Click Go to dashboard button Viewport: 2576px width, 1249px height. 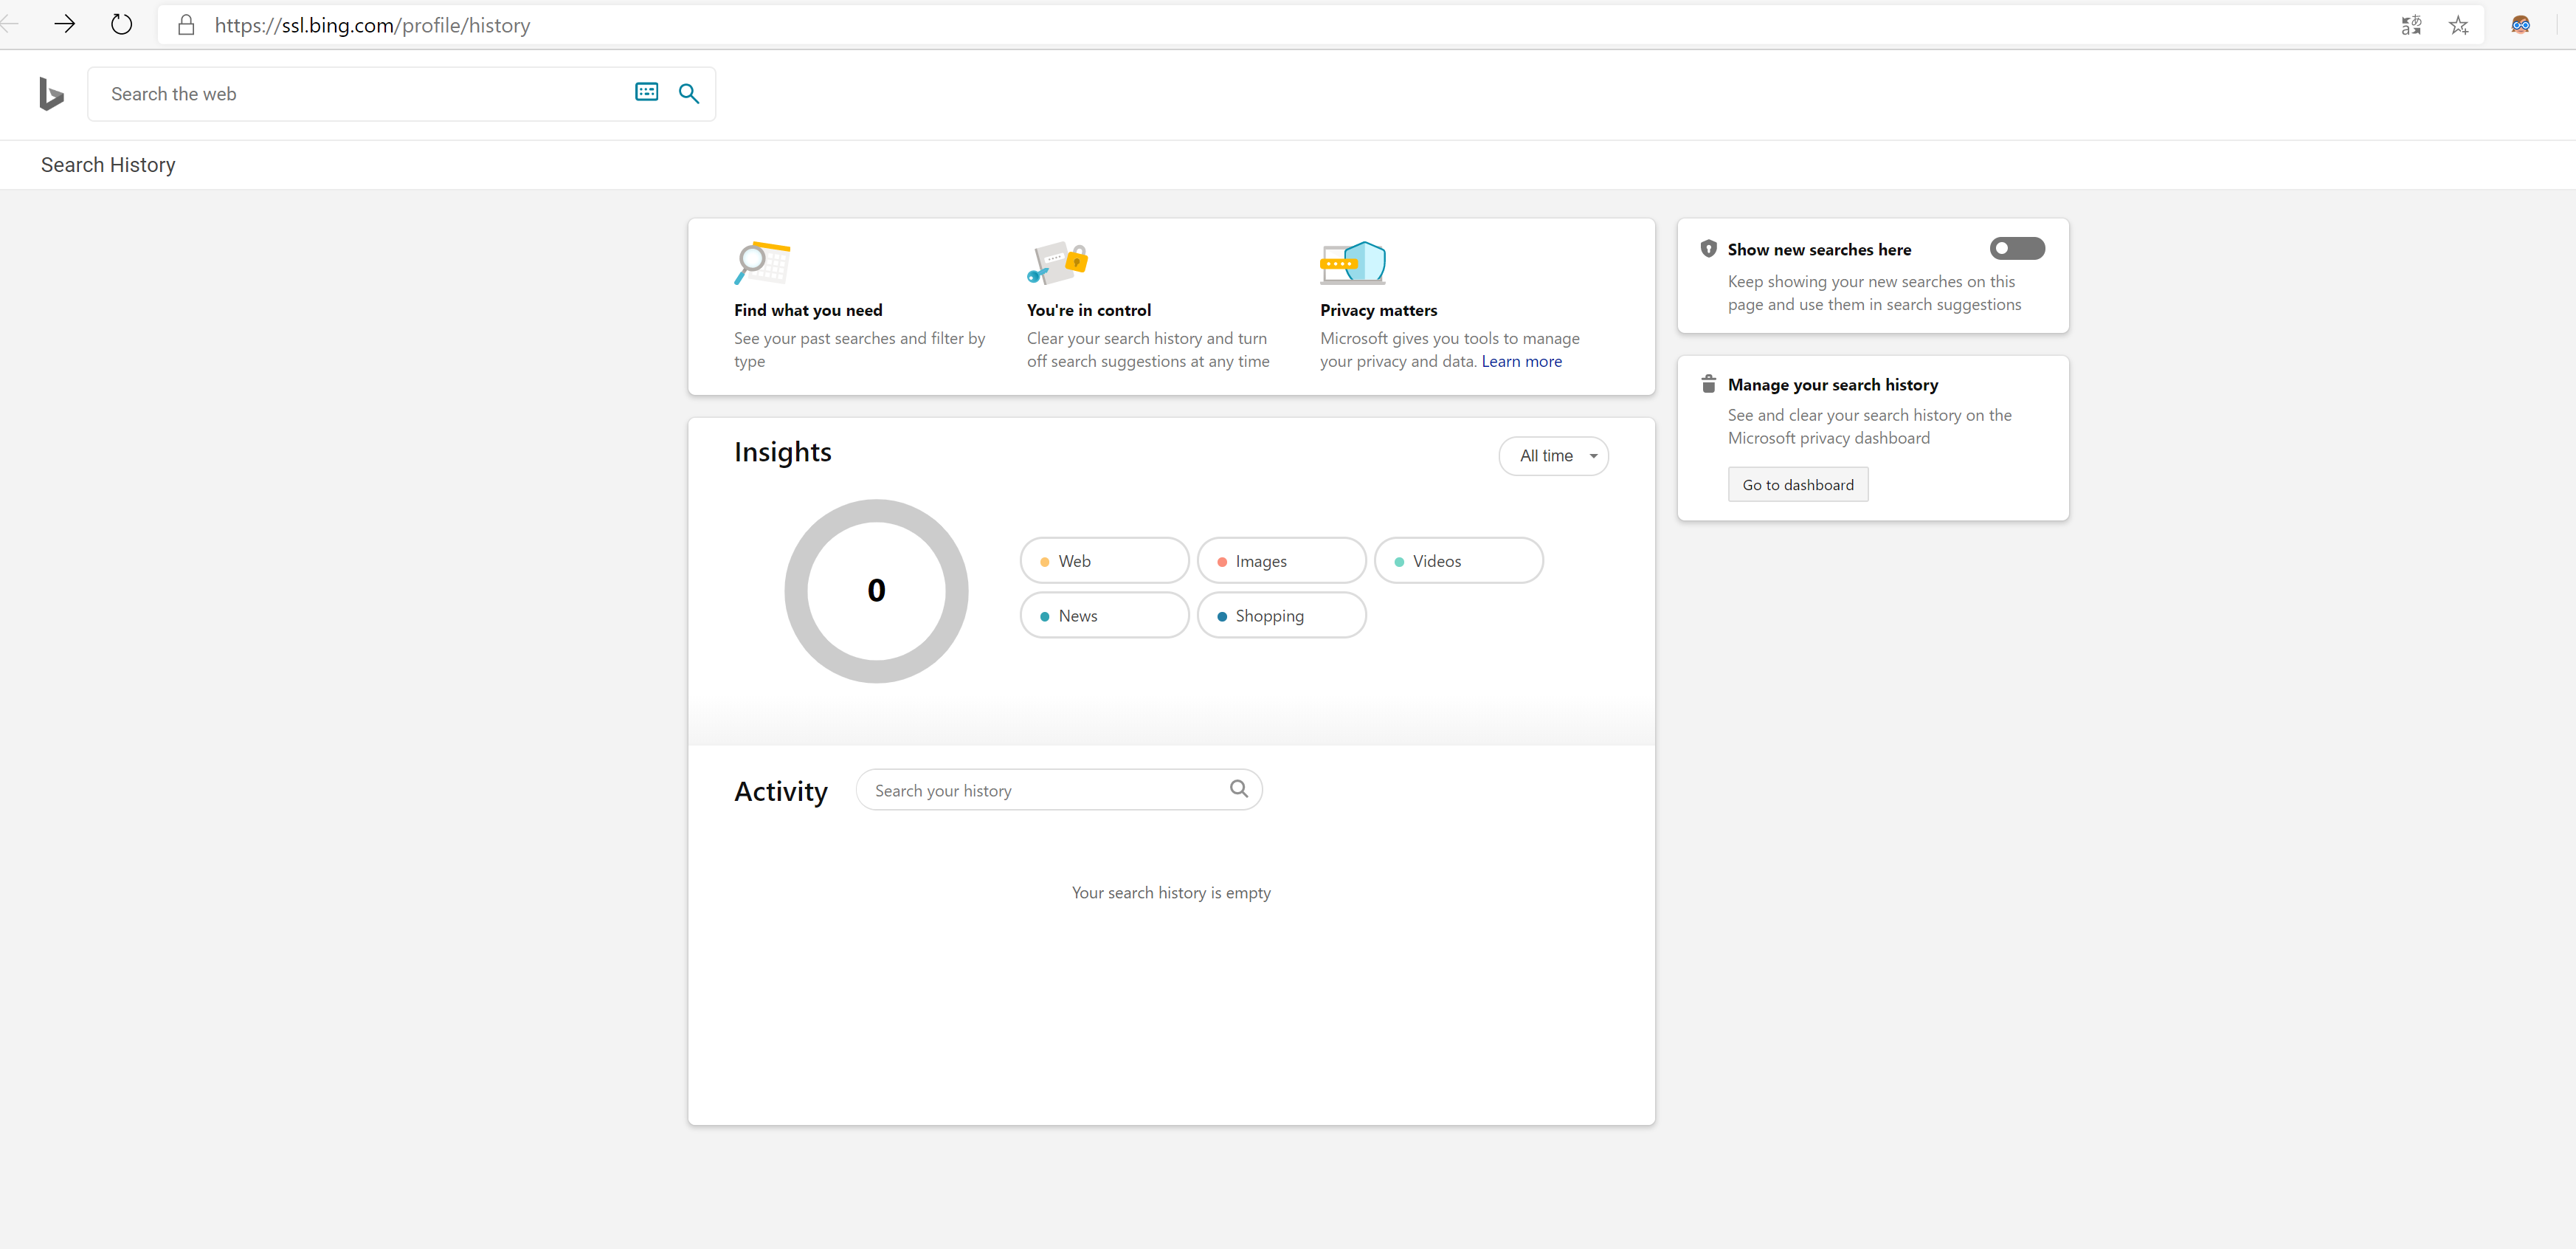(x=1797, y=485)
